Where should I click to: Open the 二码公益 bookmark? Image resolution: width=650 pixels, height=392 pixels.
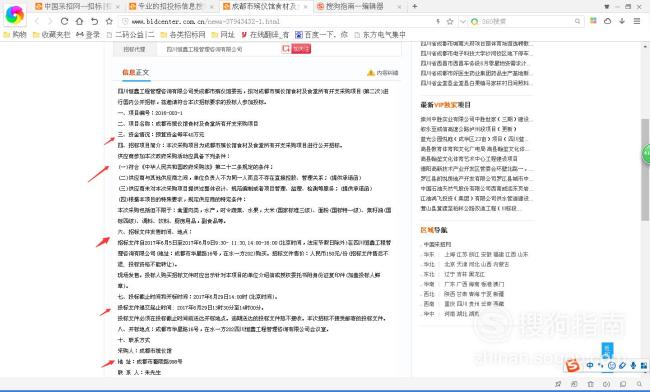(130, 35)
